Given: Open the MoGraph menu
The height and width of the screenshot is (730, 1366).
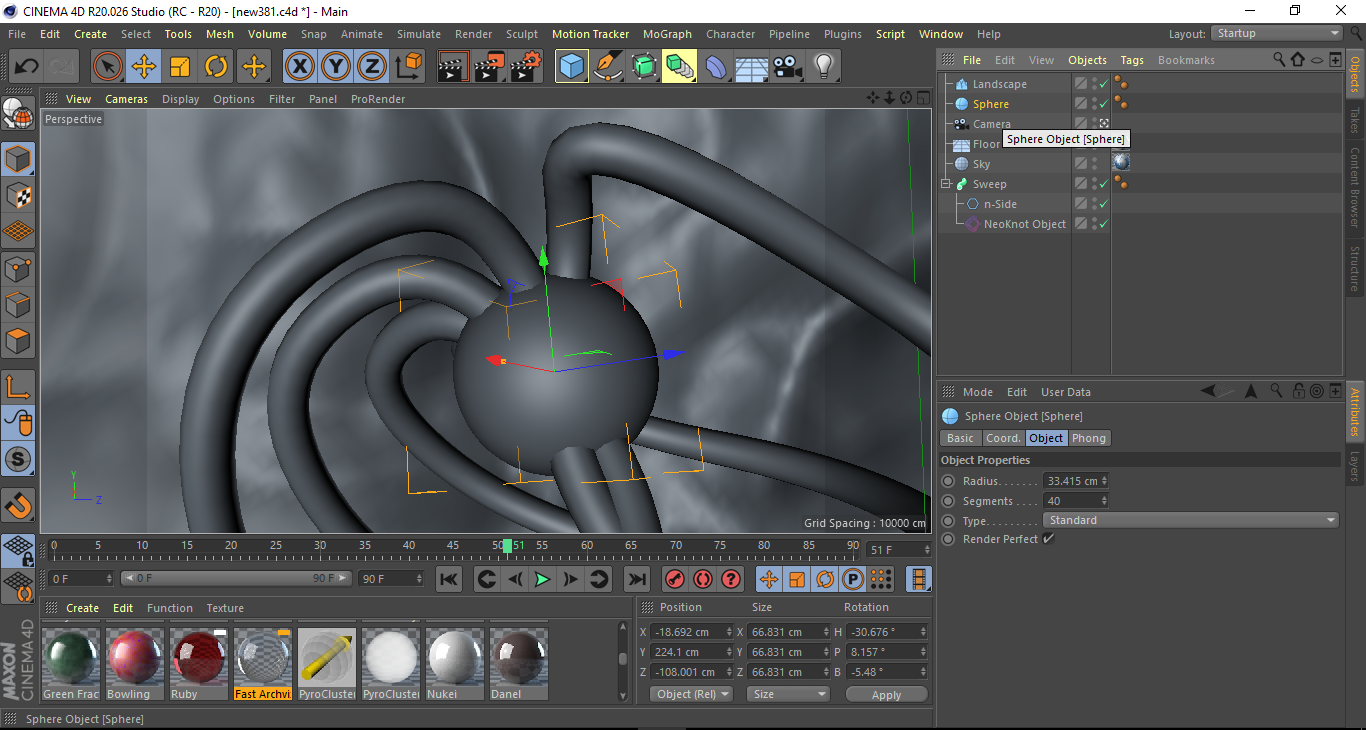Looking at the screenshot, I should [x=667, y=34].
